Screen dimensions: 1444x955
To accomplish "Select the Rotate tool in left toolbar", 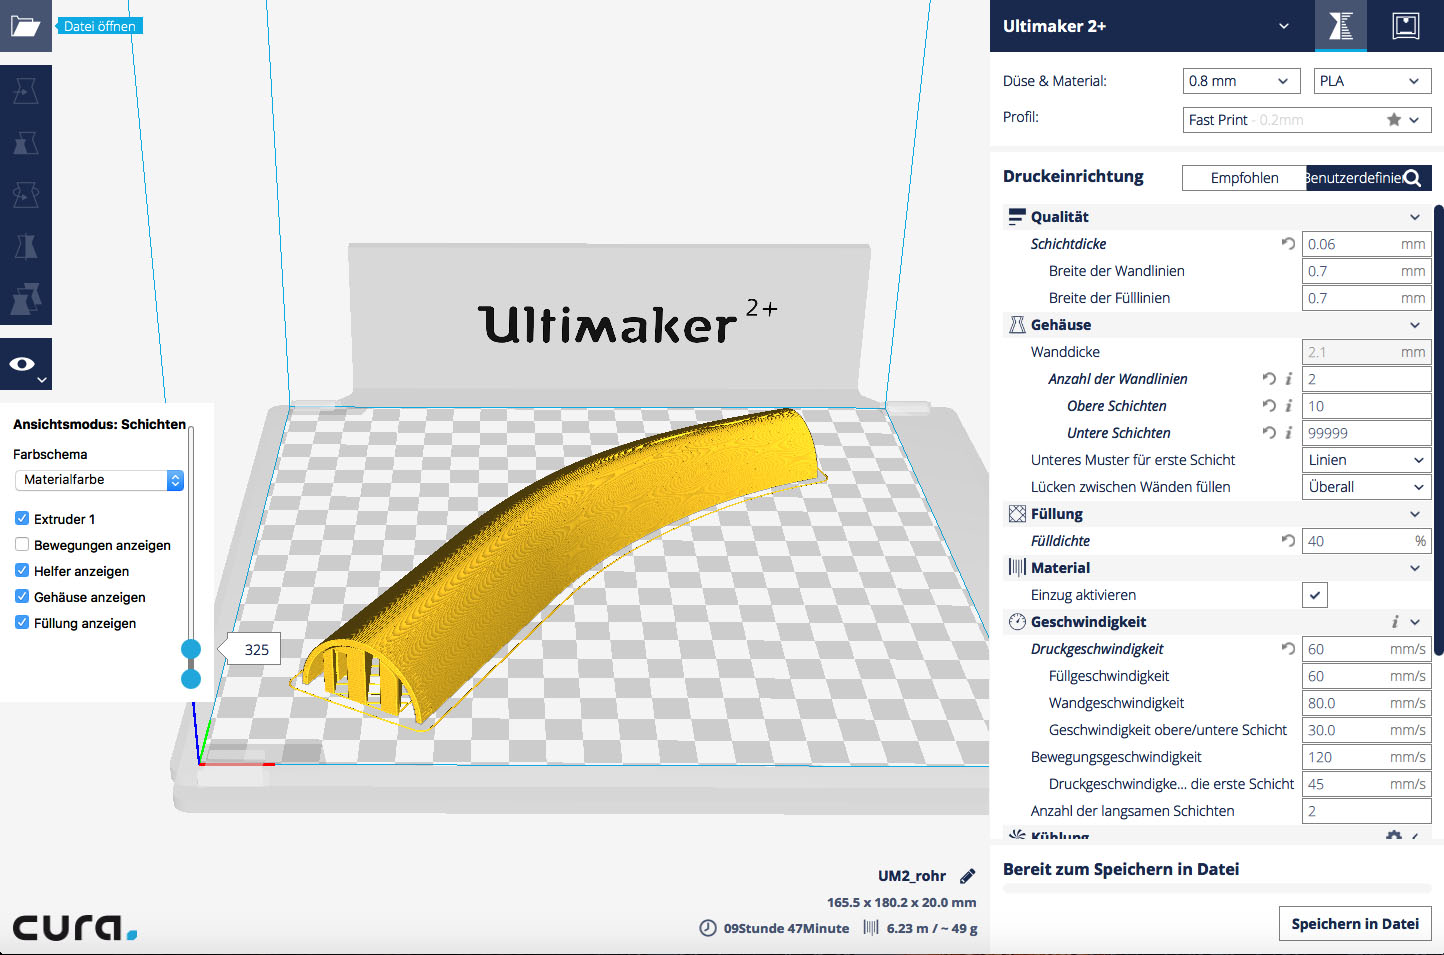I will coord(25,195).
